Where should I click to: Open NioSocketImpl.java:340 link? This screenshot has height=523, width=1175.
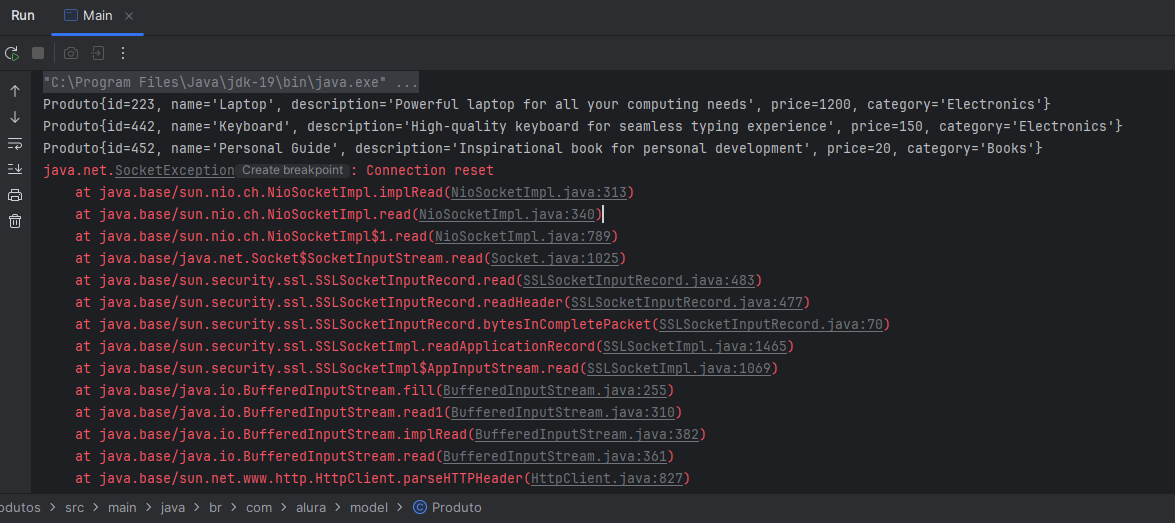point(507,214)
